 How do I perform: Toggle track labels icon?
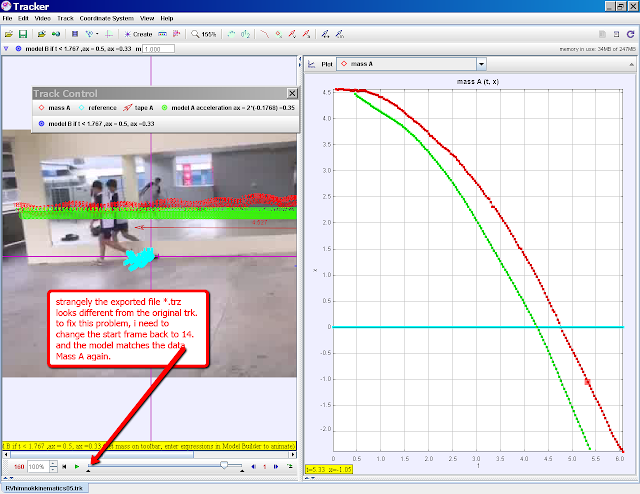[x=245, y=34]
